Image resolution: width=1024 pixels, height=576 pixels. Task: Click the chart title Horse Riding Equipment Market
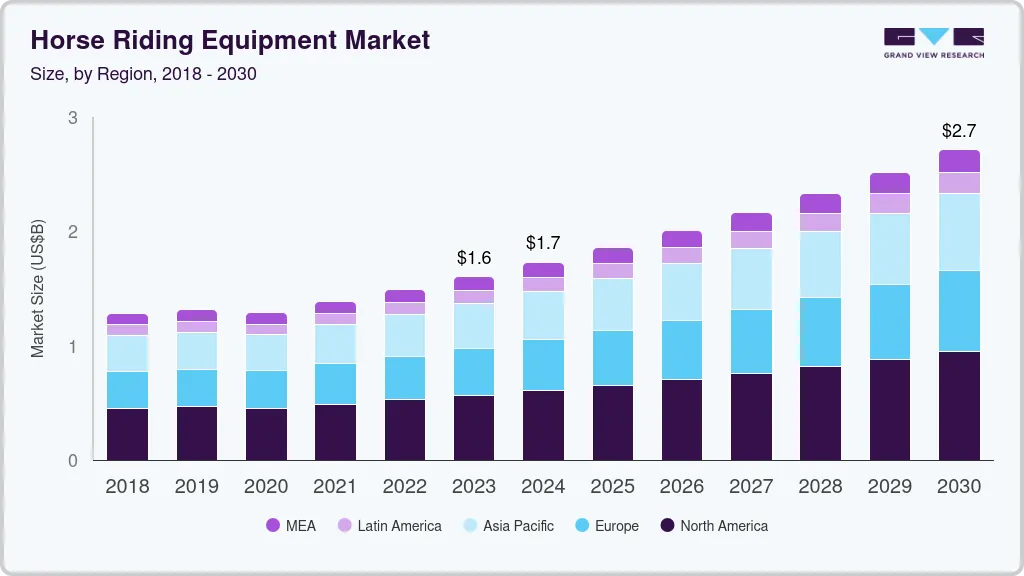(230, 40)
